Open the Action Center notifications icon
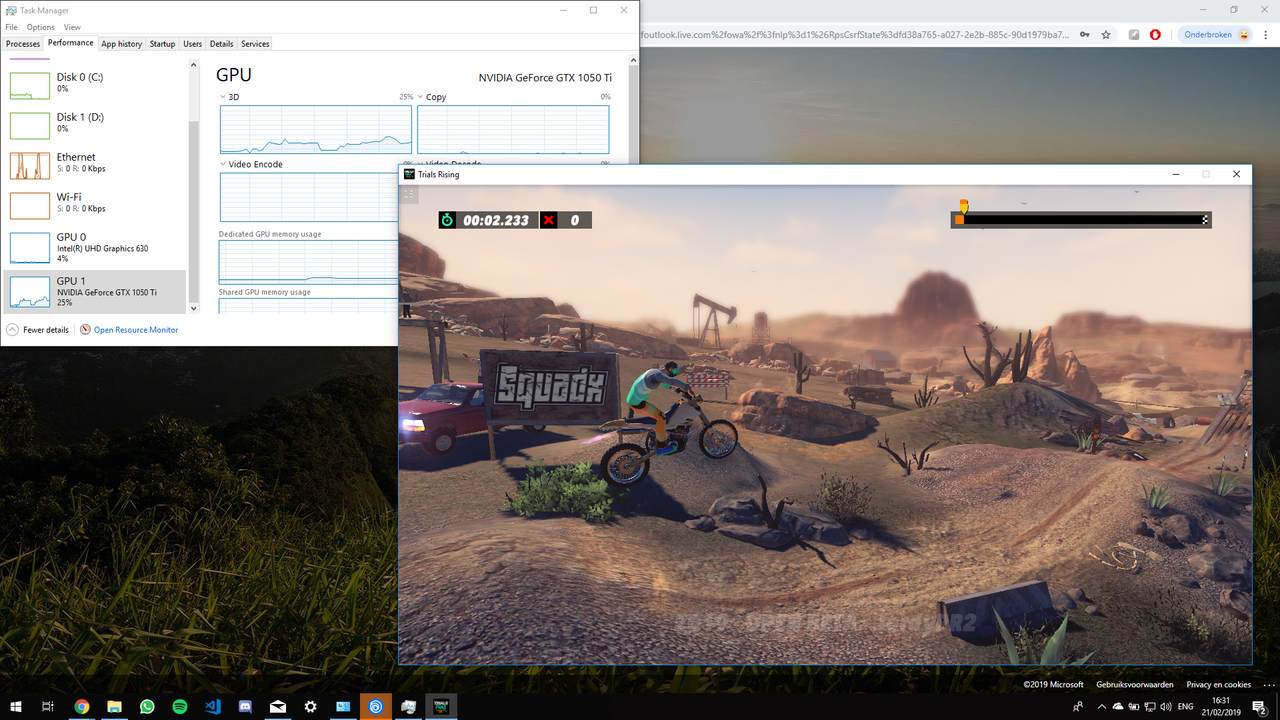Image resolution: width=1280 pixels, height=720 pixels. 1260,706
